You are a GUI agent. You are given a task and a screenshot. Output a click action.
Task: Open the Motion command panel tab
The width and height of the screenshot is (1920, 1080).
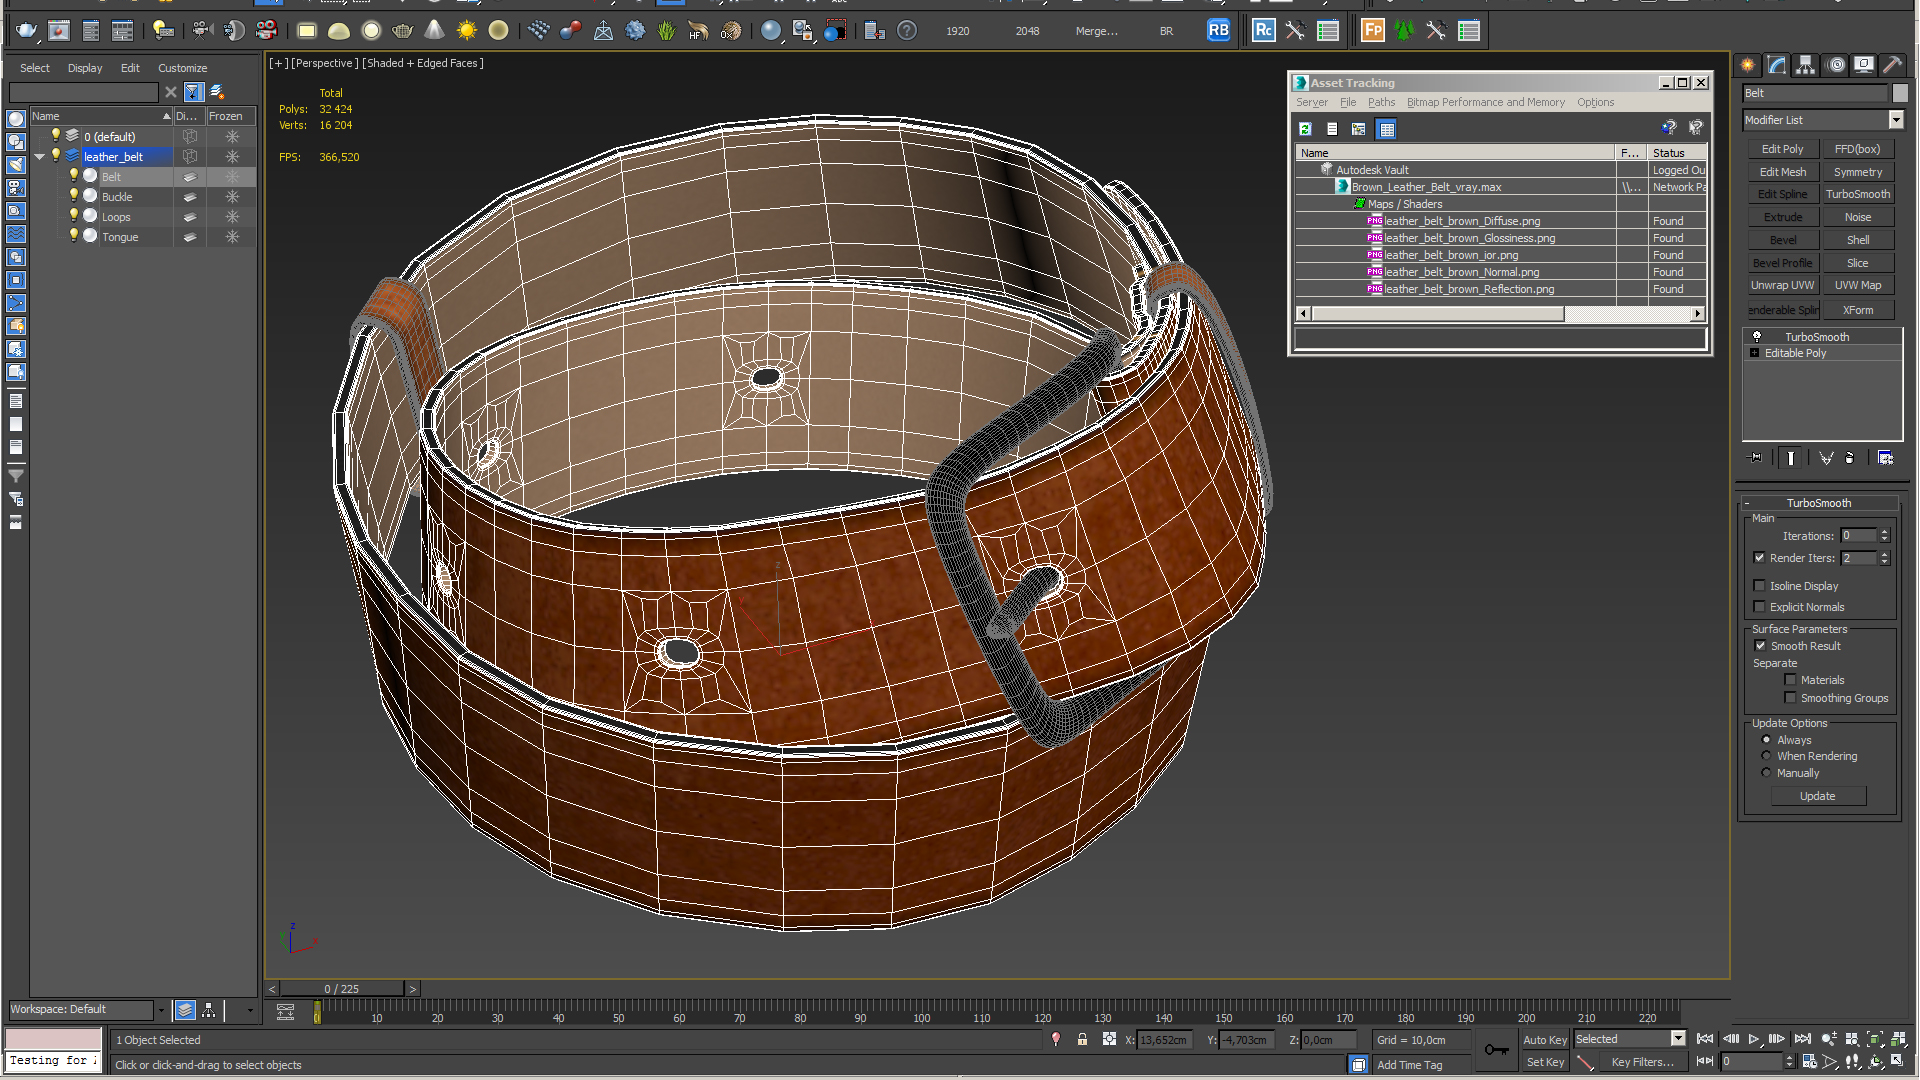click(x=1836, y=65)
